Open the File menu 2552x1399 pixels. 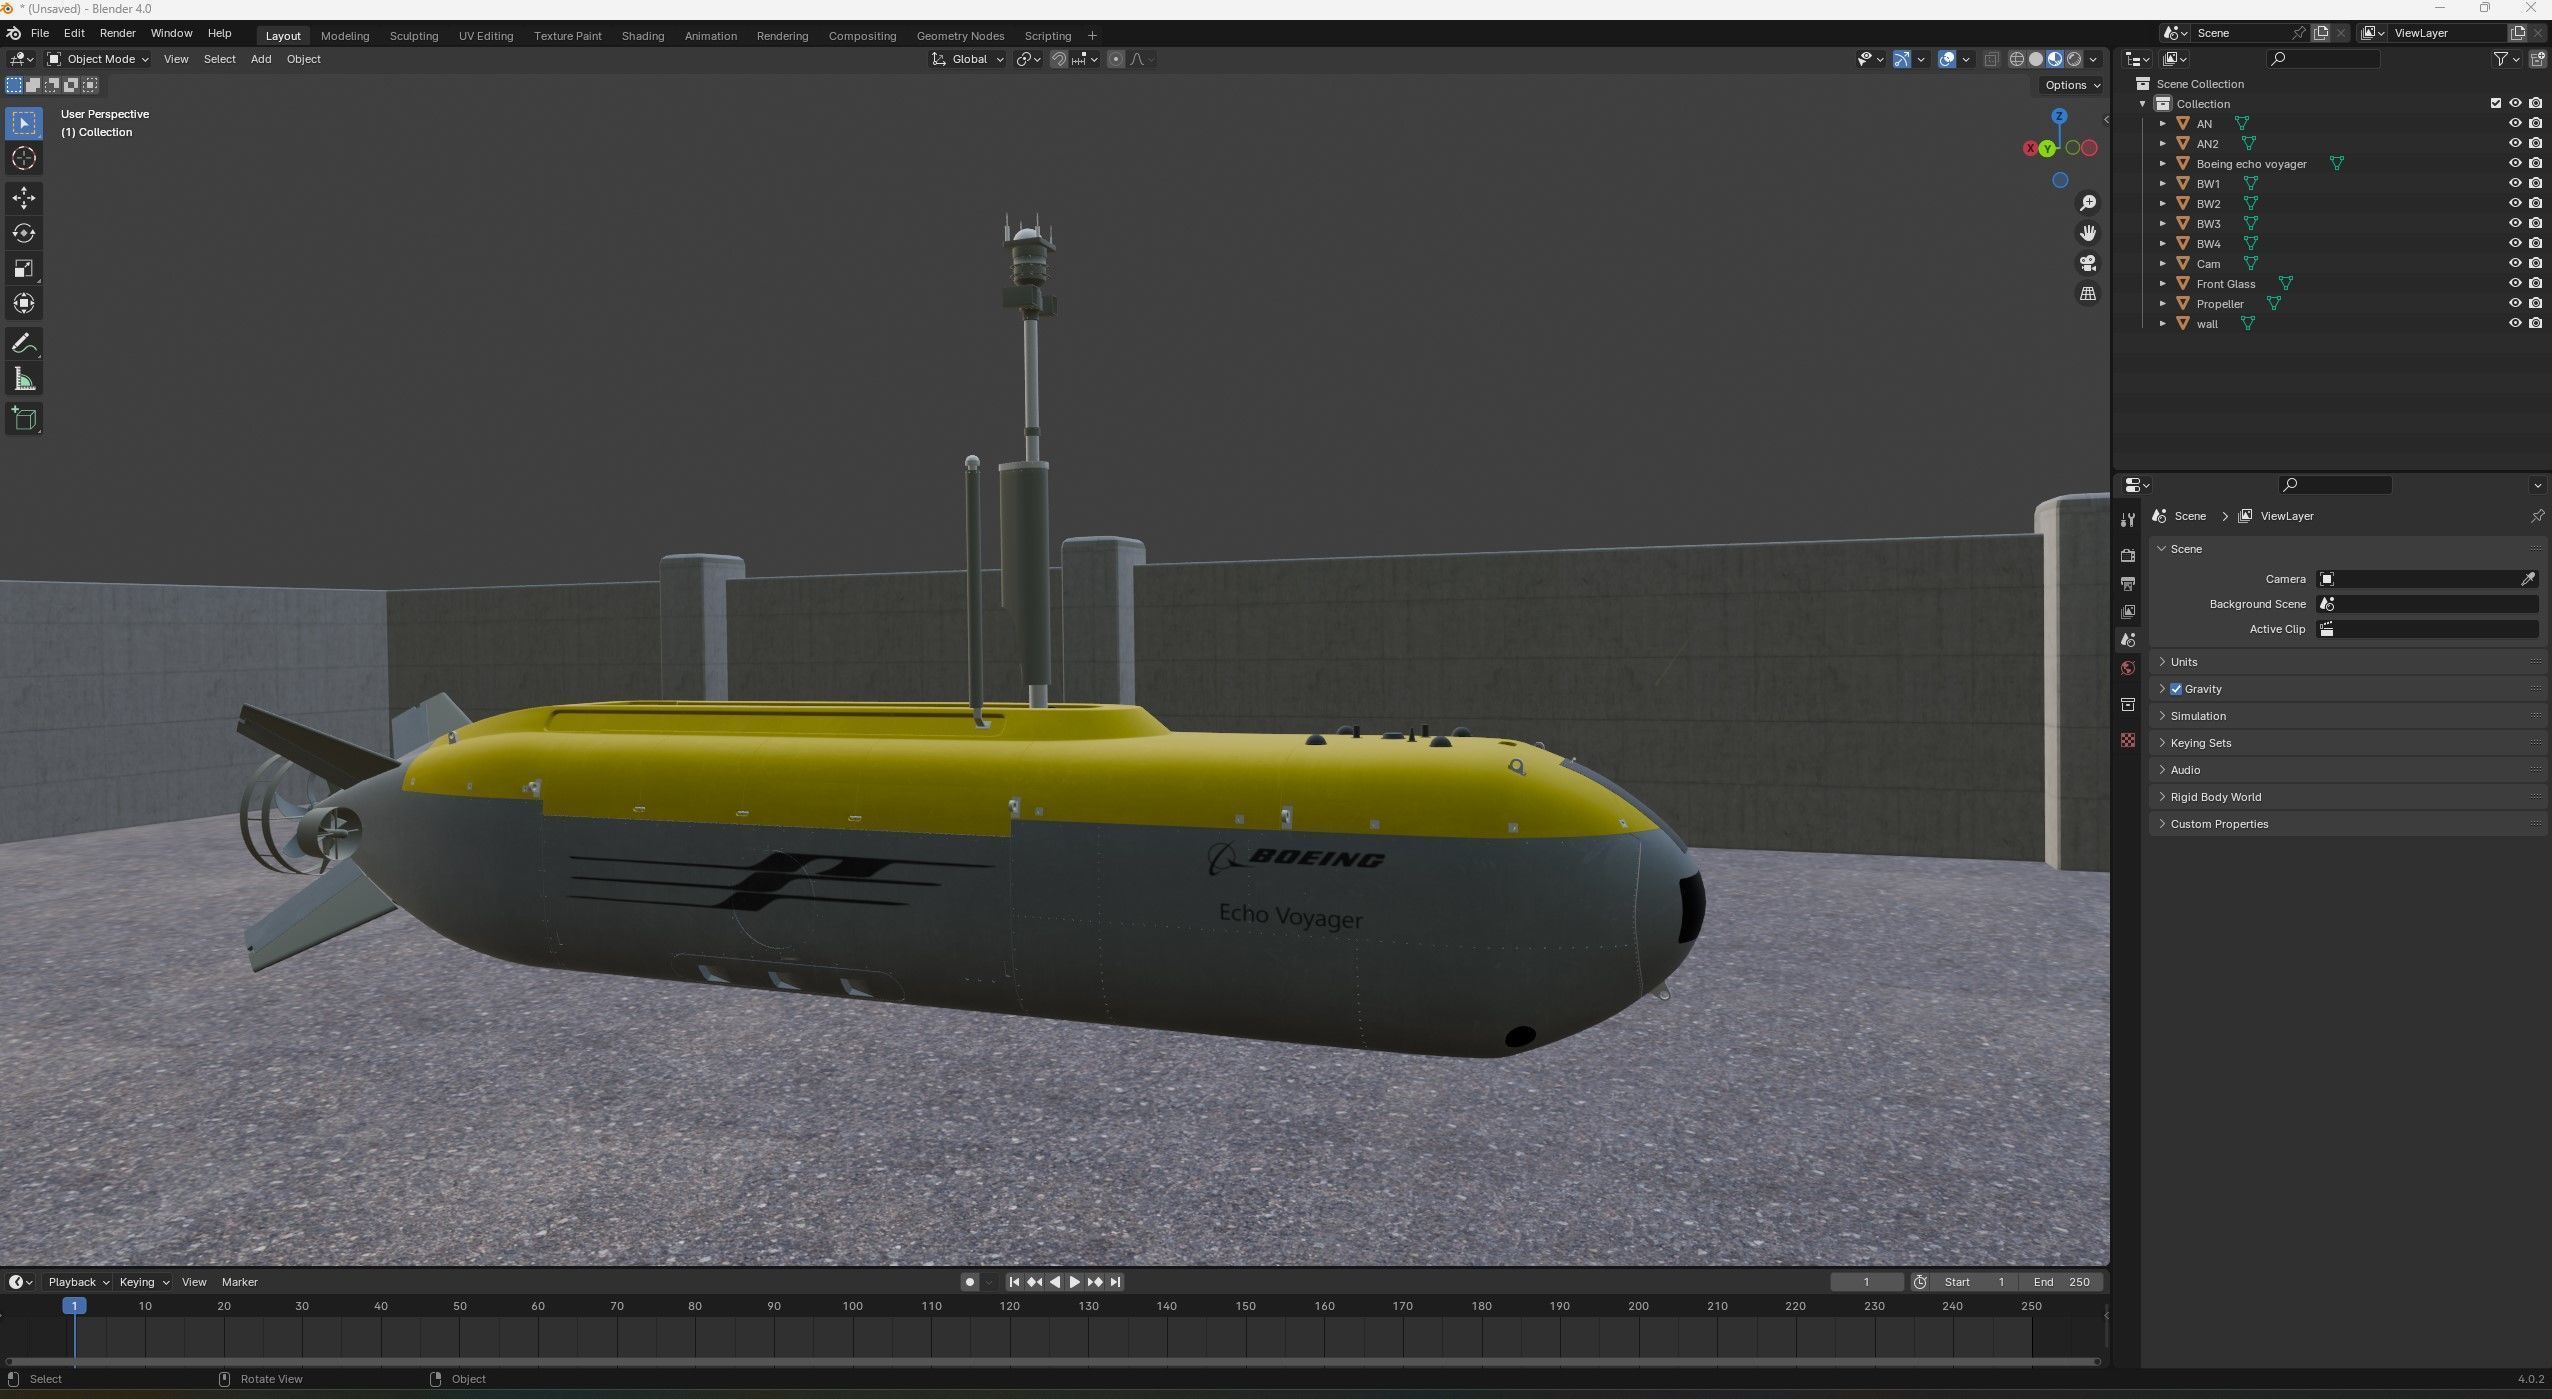pyautogui.click(x=40, y=33)
